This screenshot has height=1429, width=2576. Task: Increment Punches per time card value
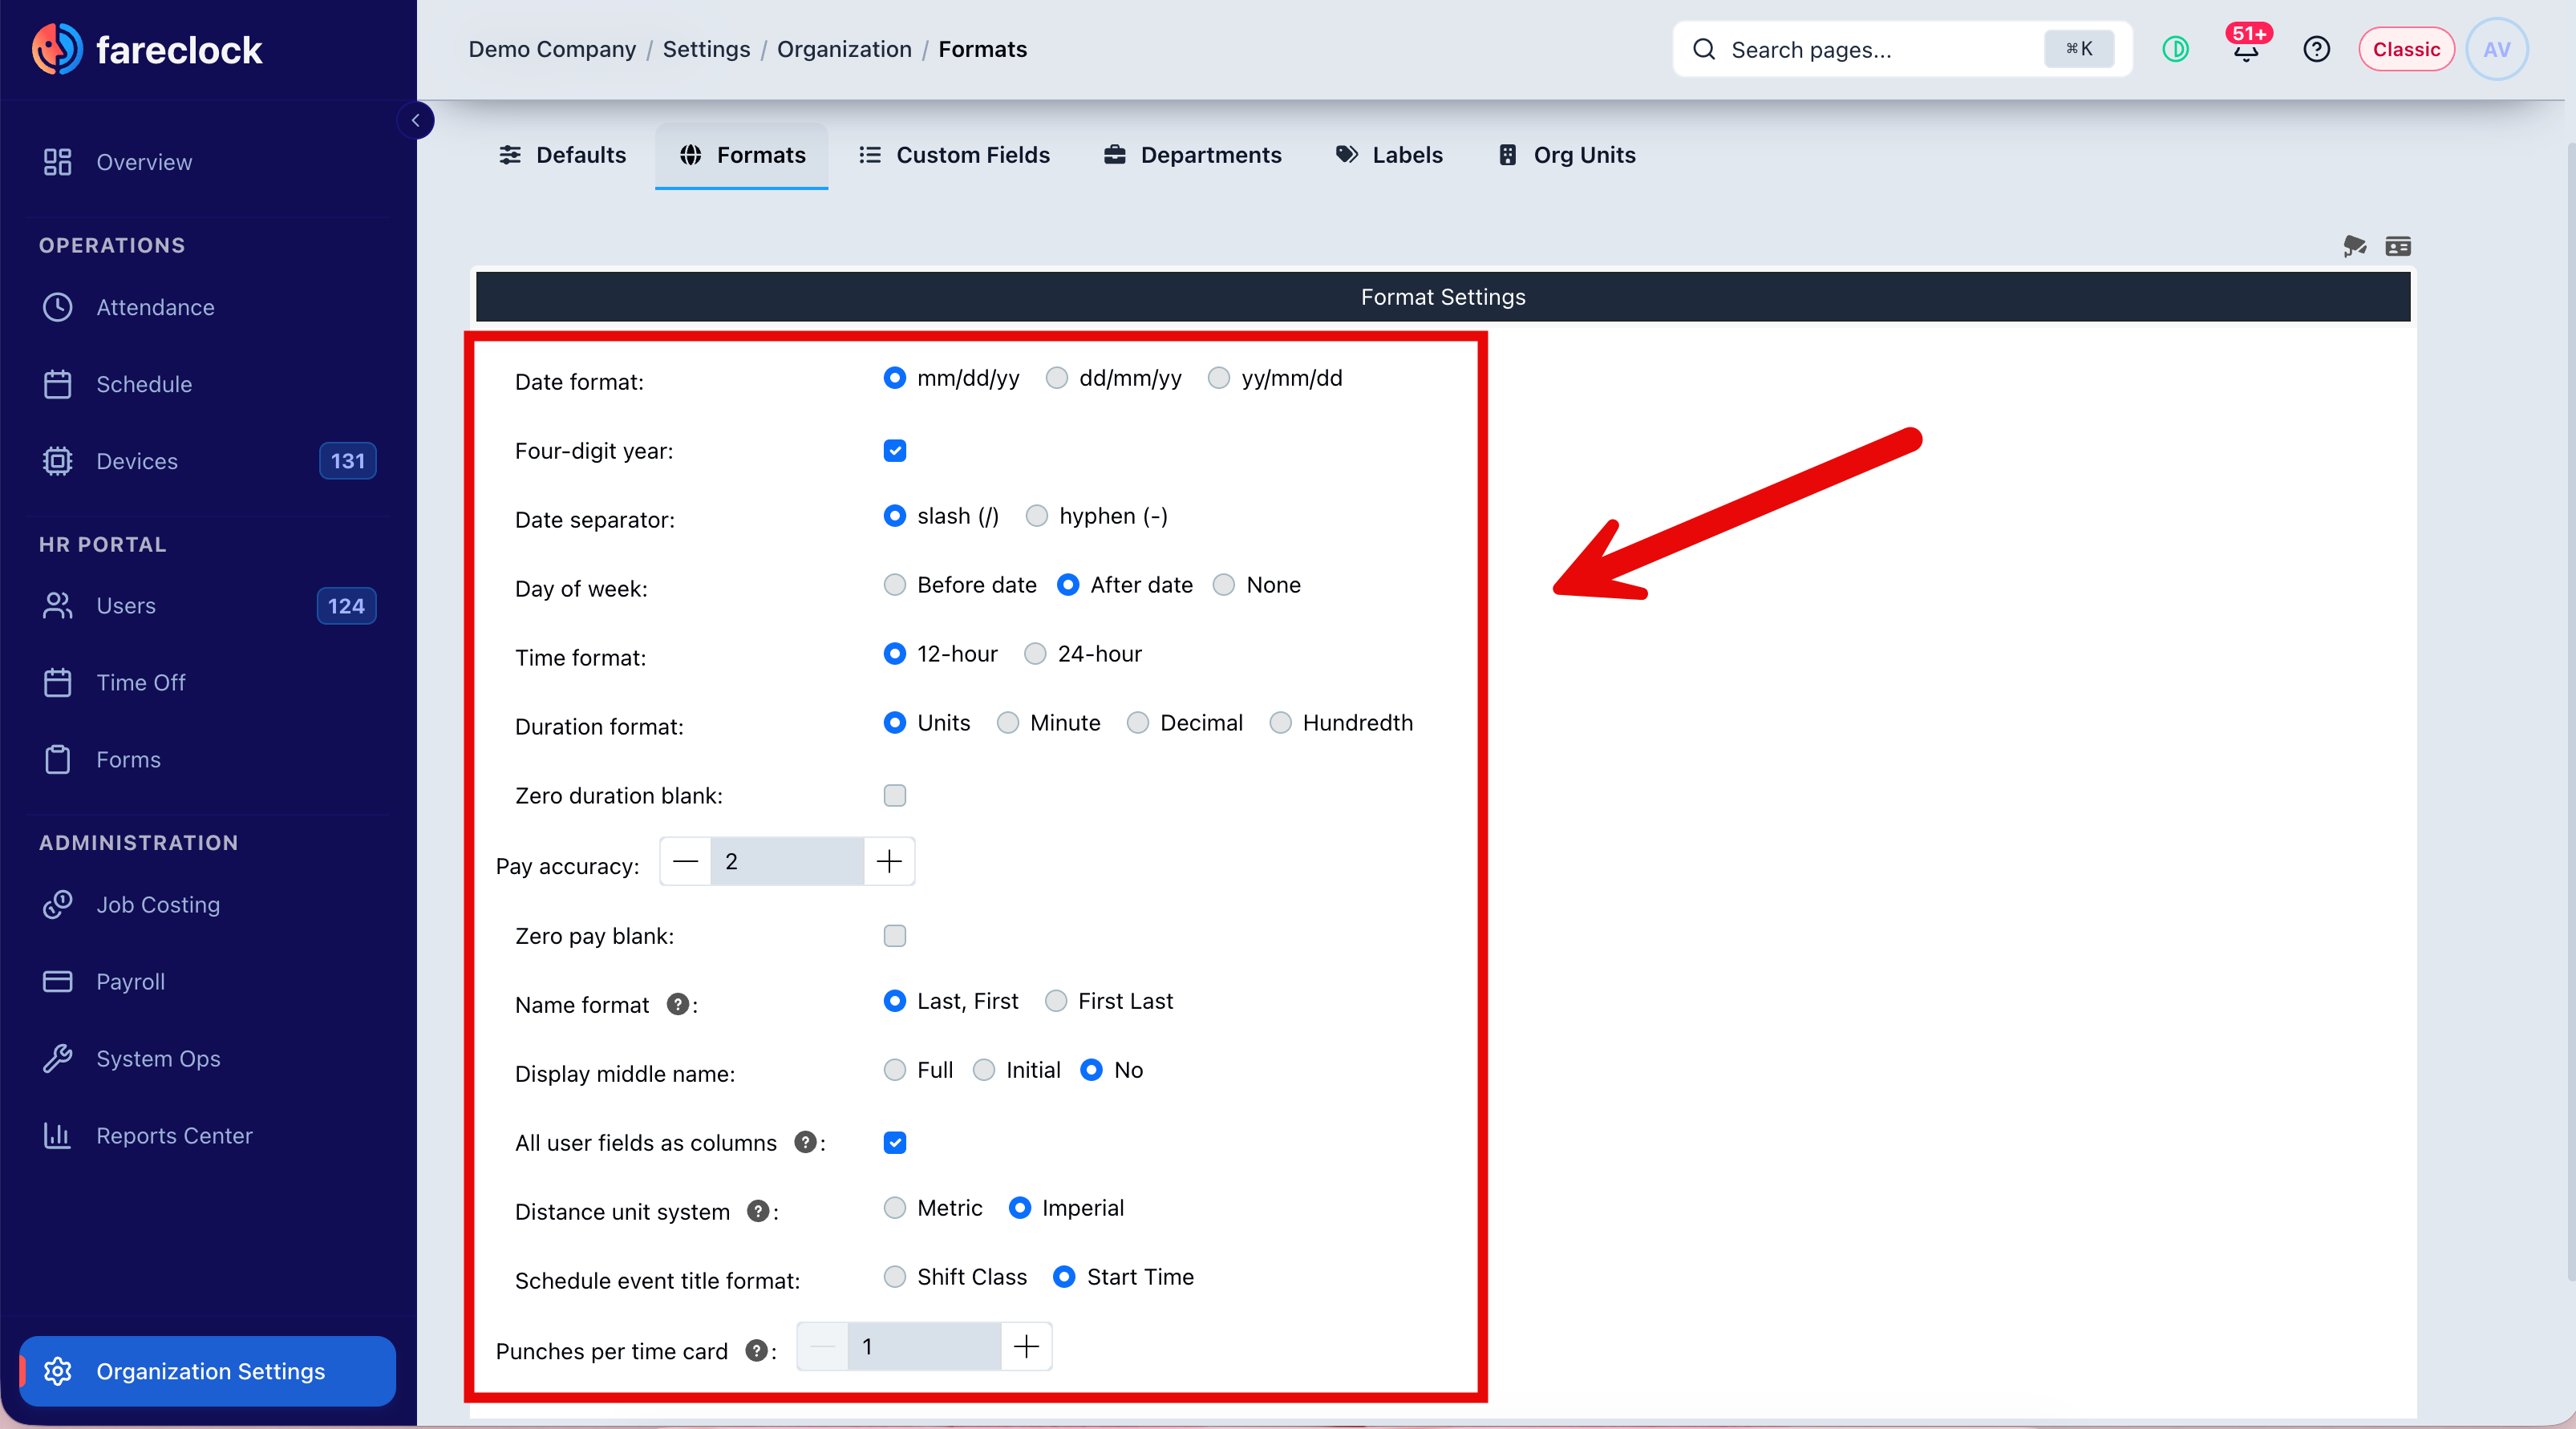(1026, 1347)
